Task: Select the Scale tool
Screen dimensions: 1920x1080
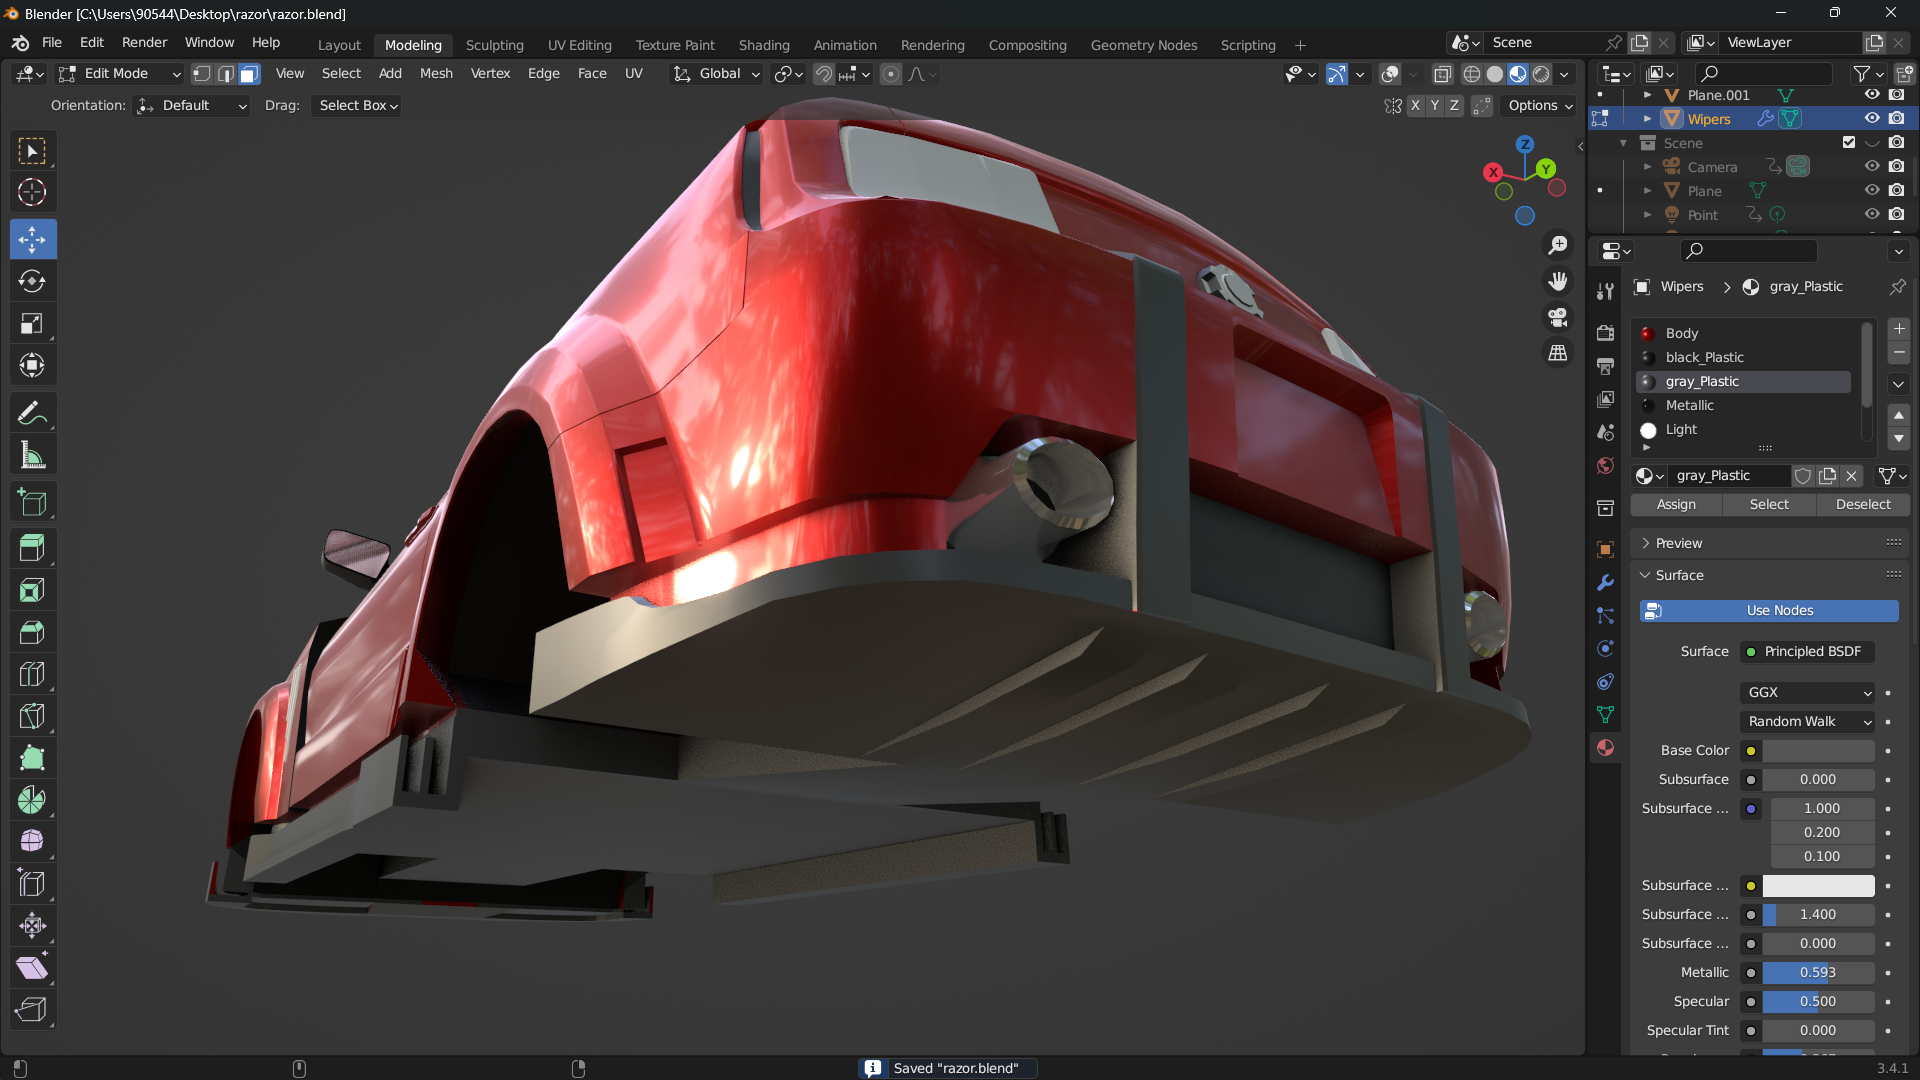Action: (x=32, y=324)
